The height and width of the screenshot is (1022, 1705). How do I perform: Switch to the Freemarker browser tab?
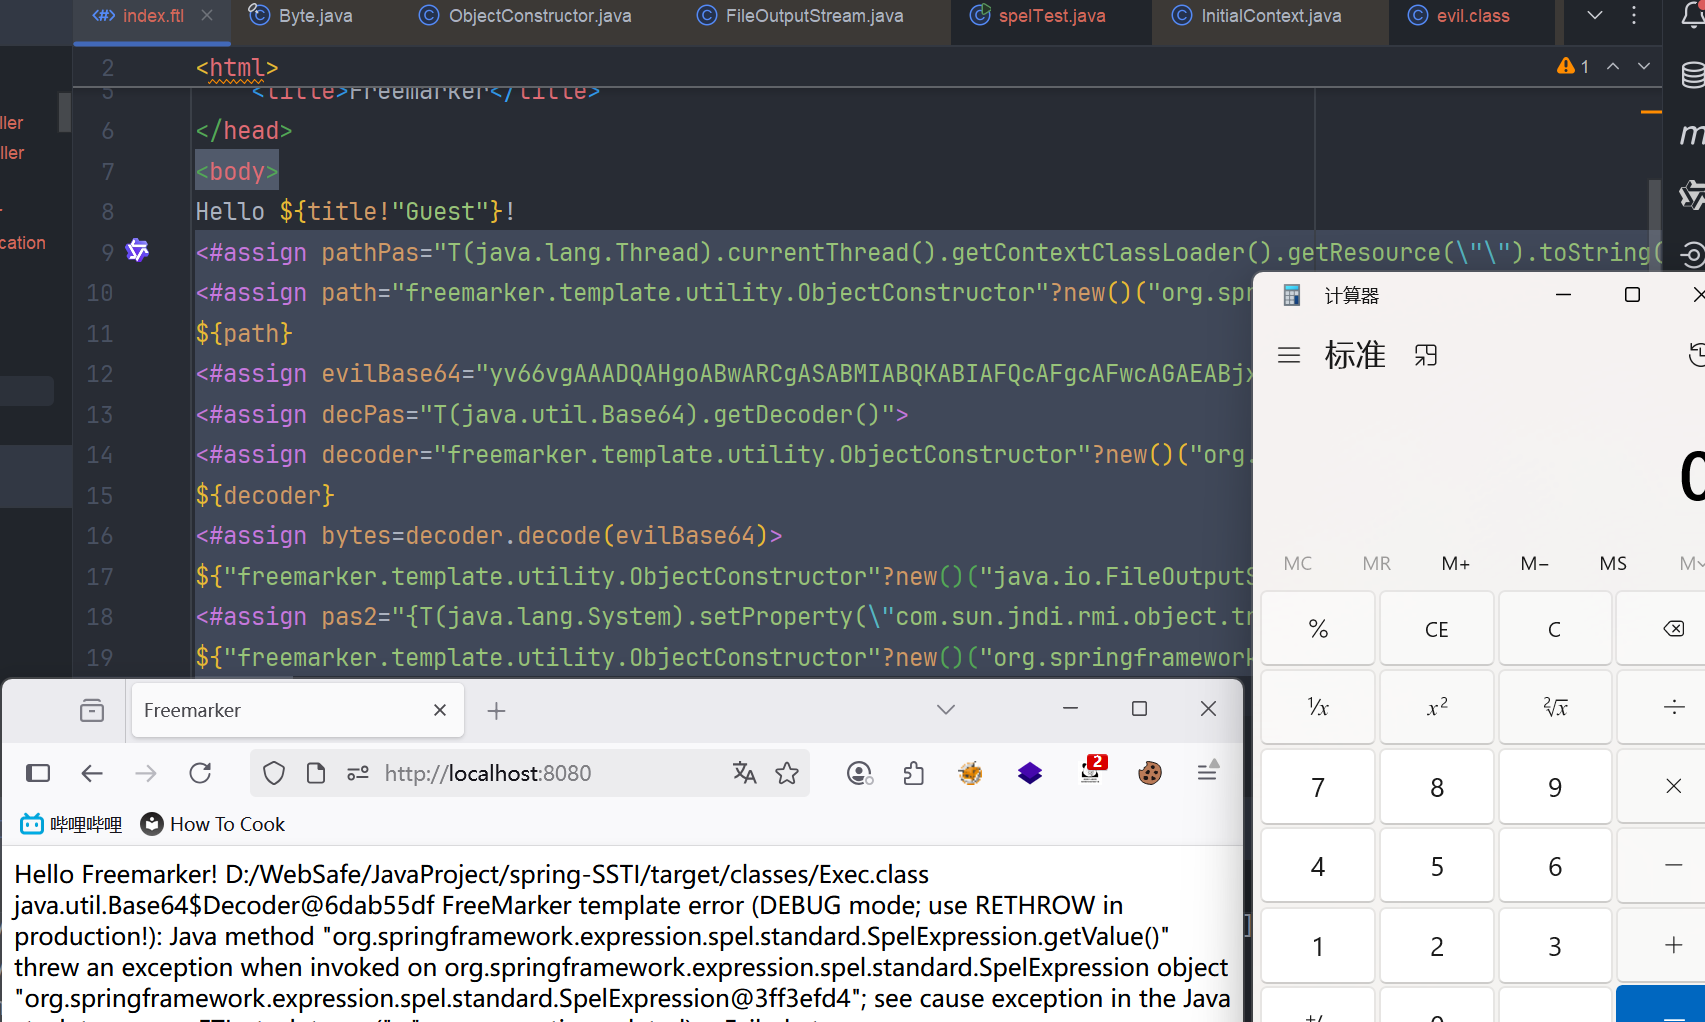pos(297,710)
